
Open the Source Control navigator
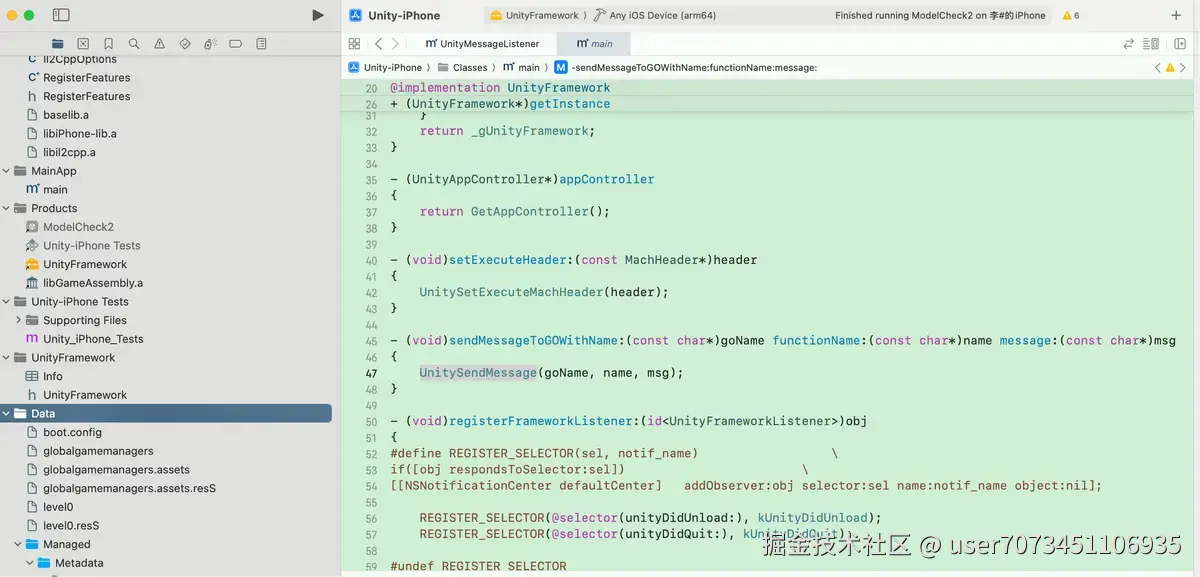(x=83, y=44)
